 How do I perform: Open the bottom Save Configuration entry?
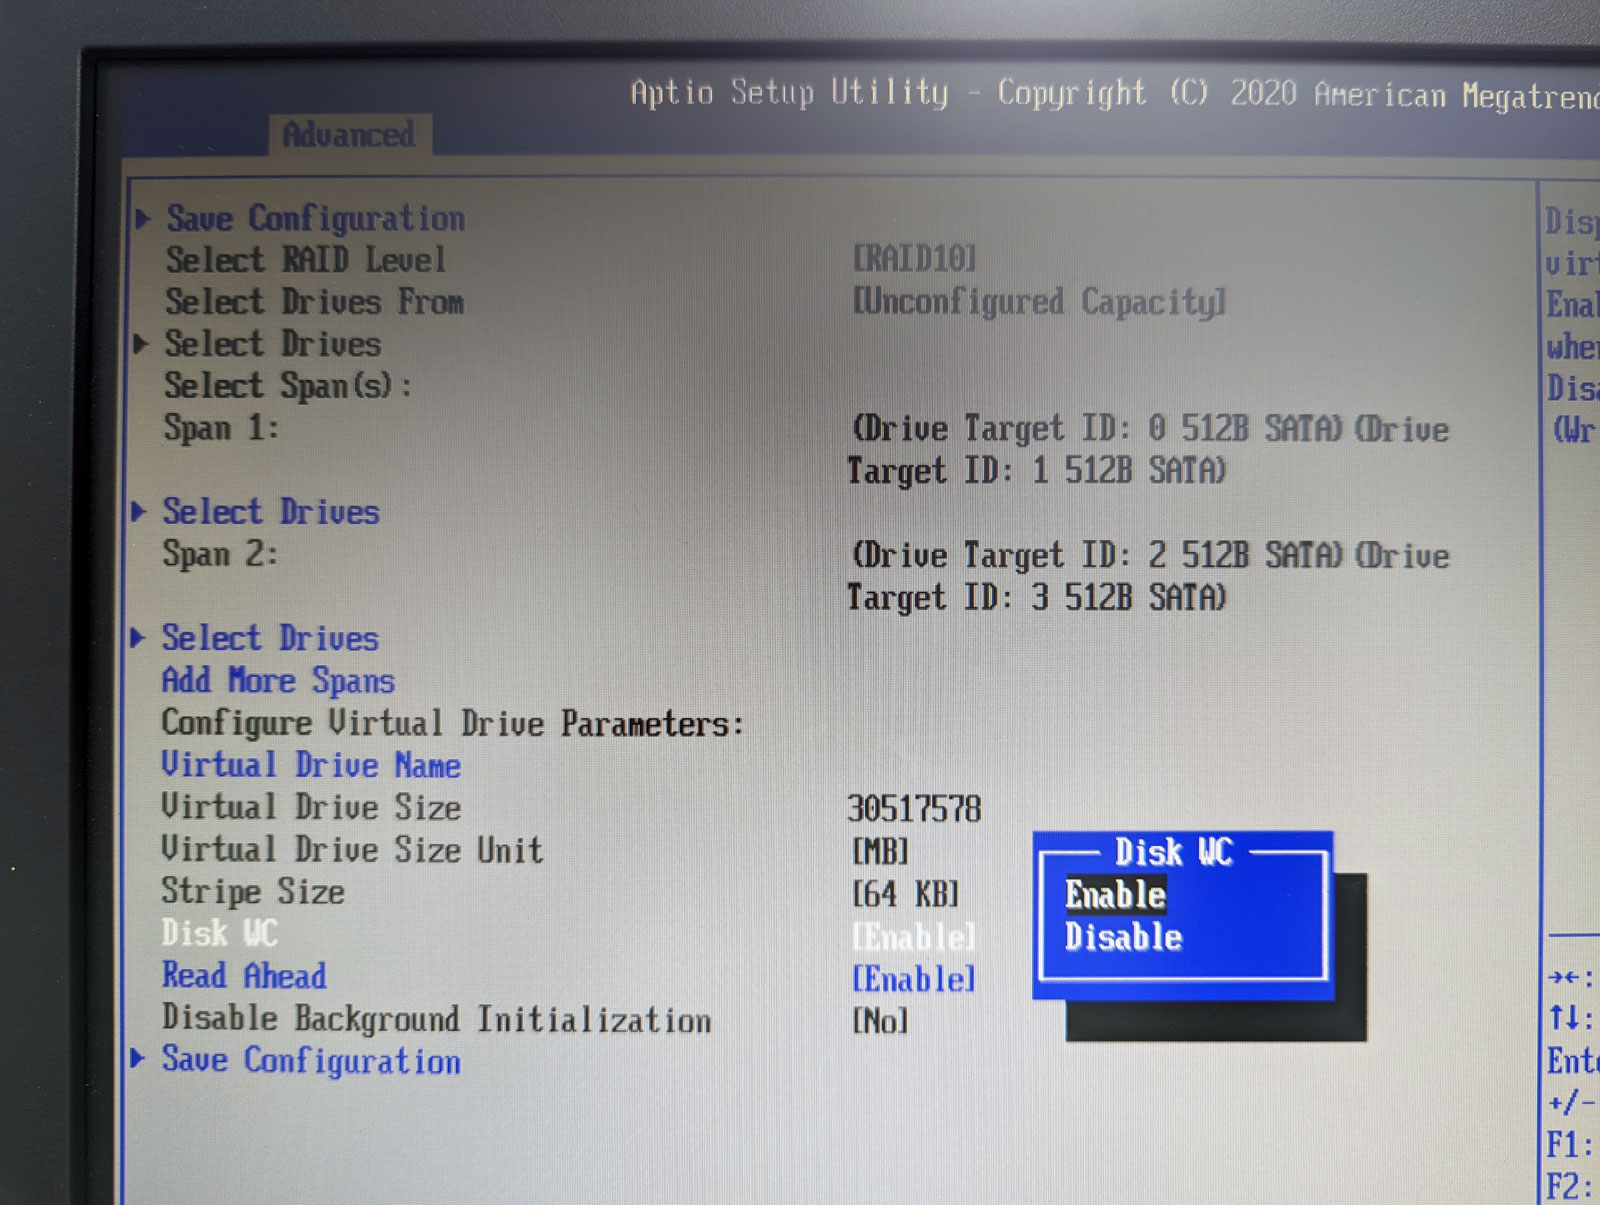click(x=311, y=1060)
